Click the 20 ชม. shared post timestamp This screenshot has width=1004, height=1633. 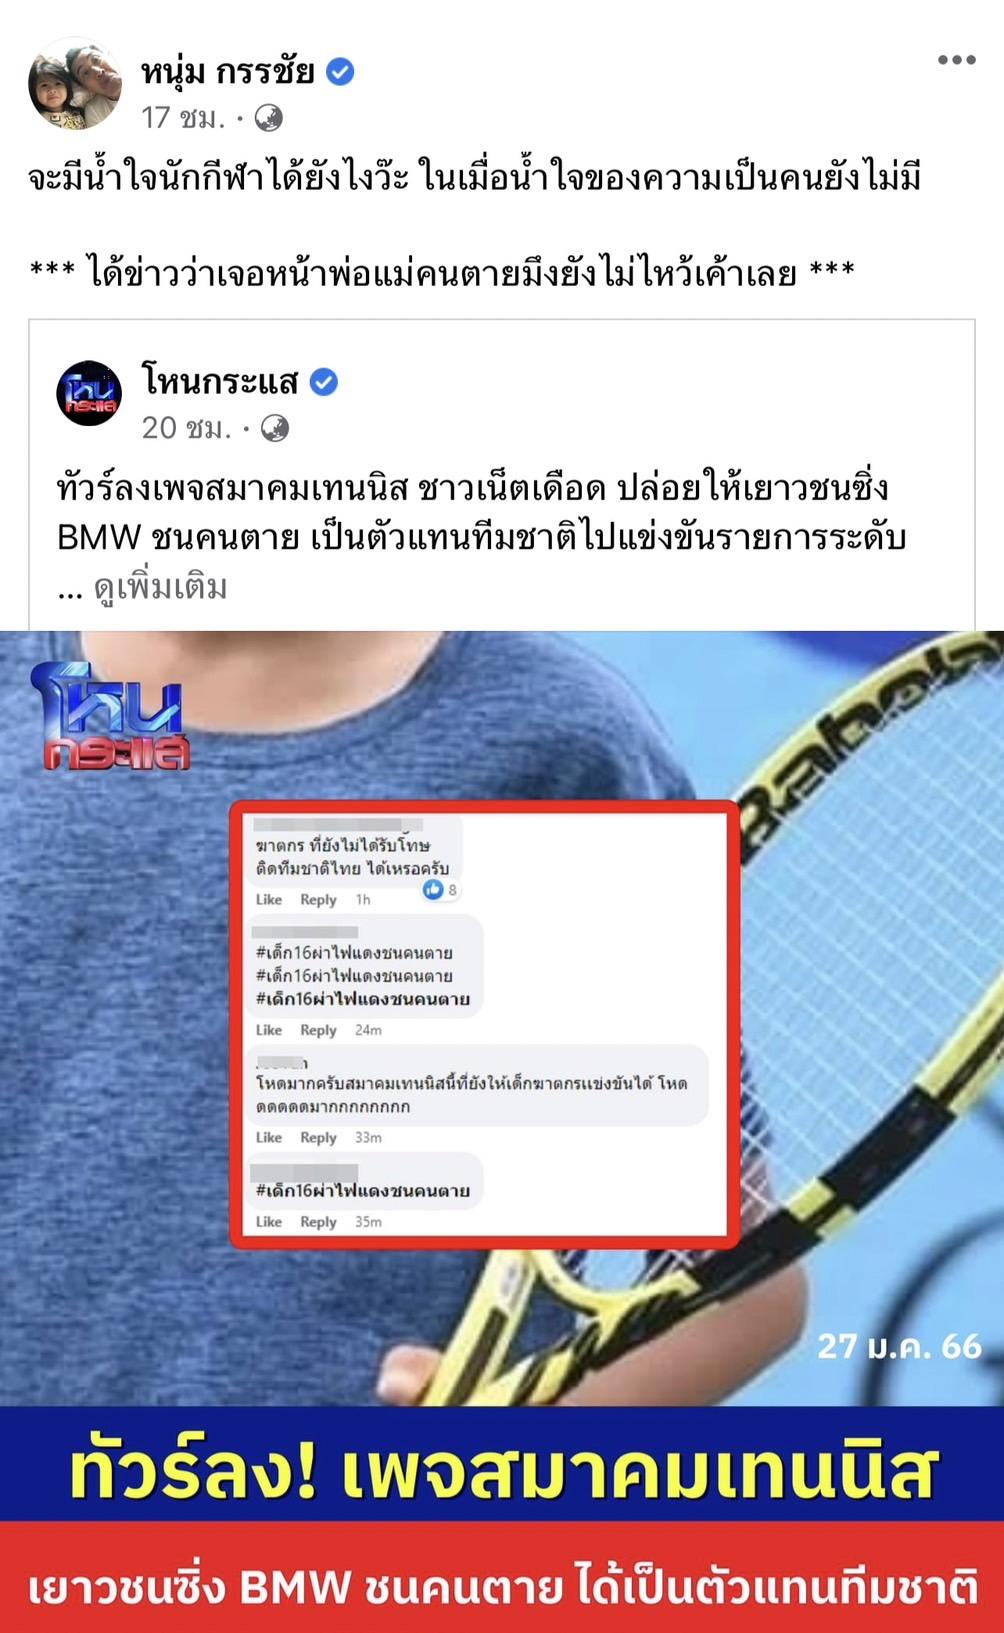coord(186,428)
